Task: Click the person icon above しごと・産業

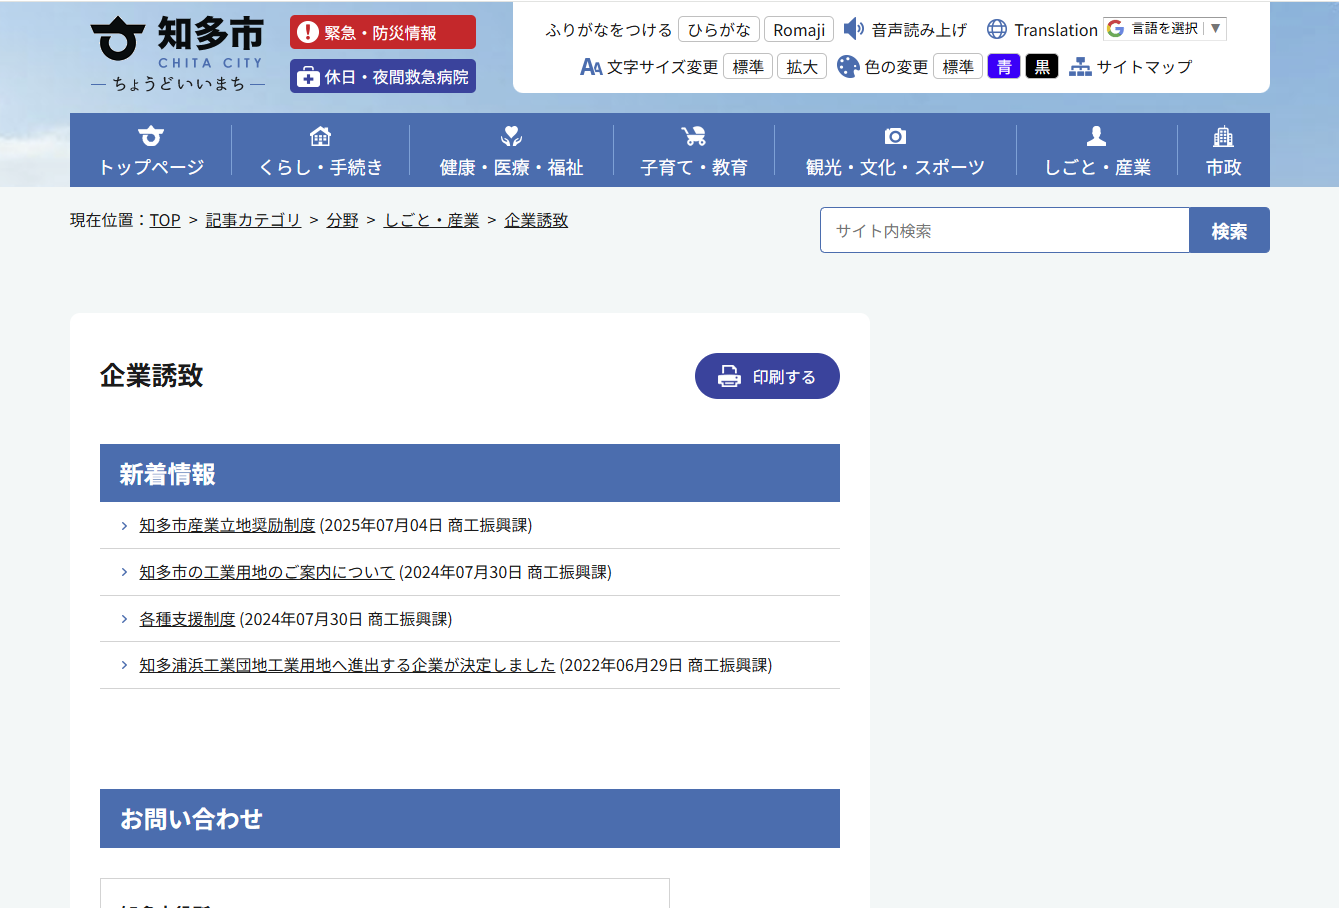Action: coord(1097,135)
